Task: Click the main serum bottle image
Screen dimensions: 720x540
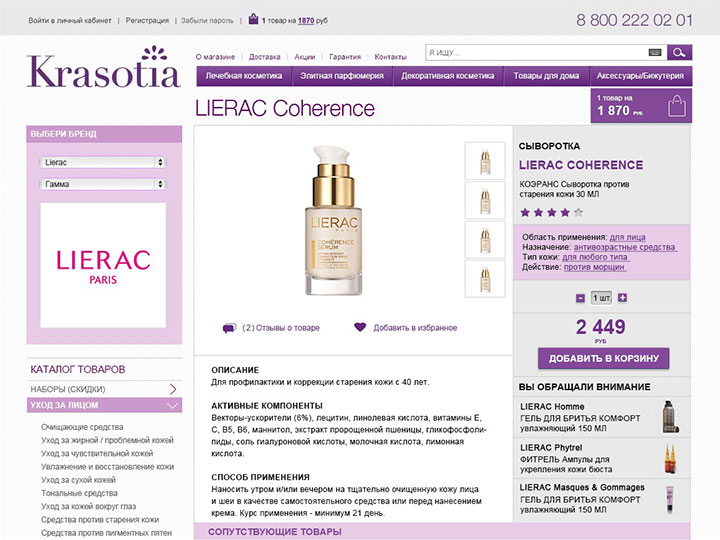Action: [334, 220]
